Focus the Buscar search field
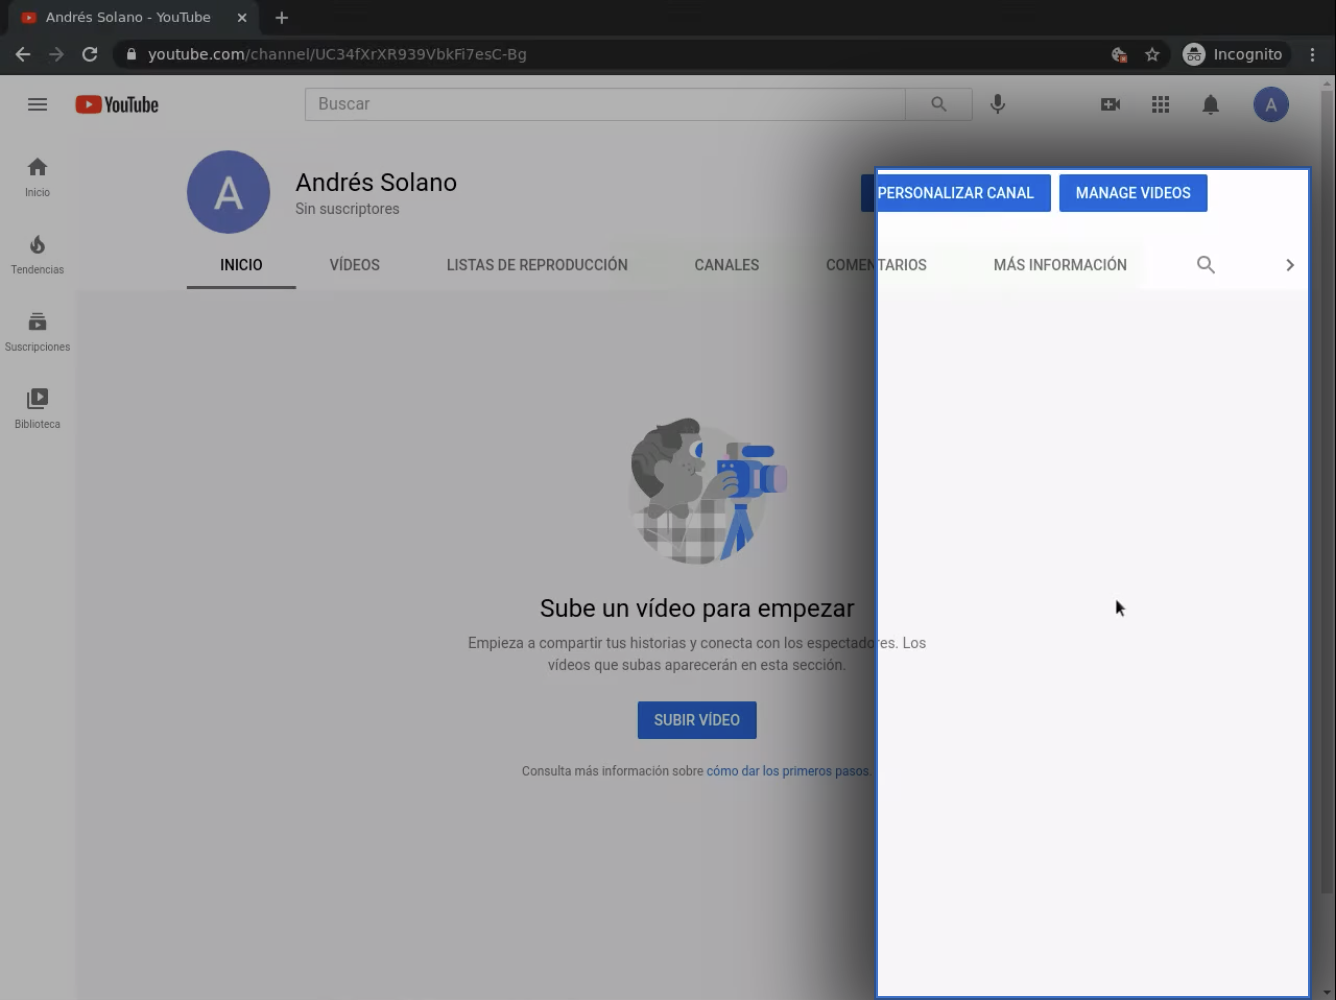The width and height of the screenshot is (1336, 1000). 605,104
